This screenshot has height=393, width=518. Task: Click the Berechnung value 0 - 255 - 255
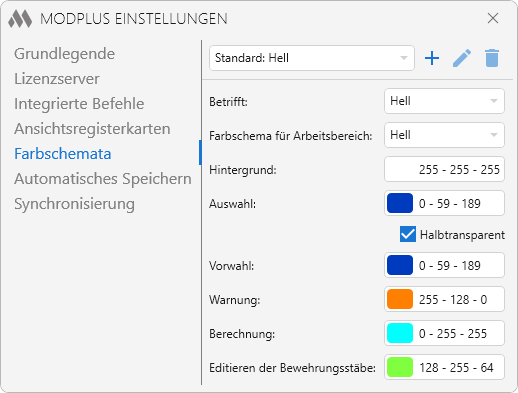453,334
